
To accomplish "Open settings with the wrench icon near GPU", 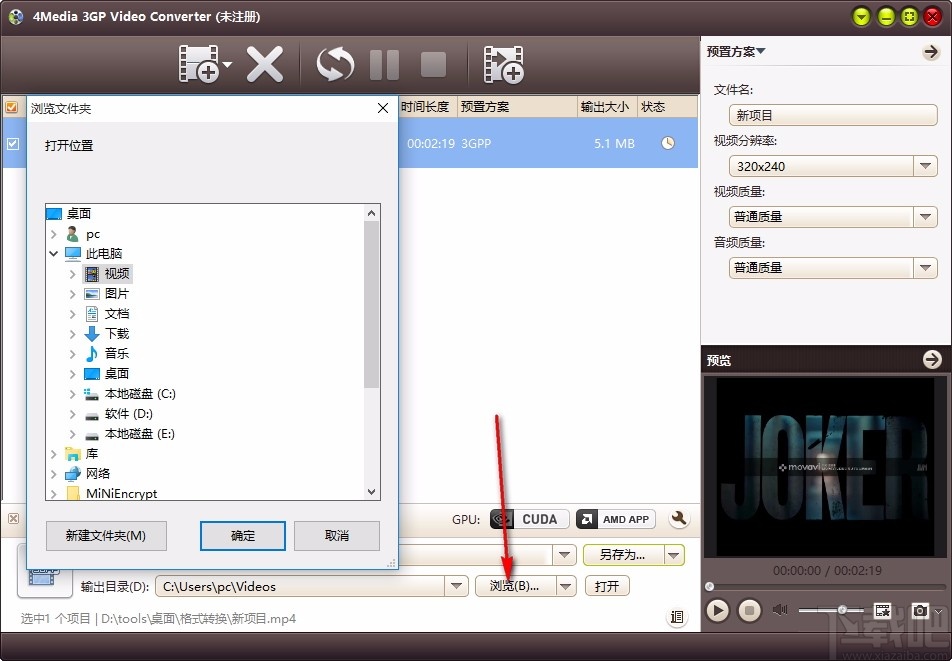I will pos(679,518).
